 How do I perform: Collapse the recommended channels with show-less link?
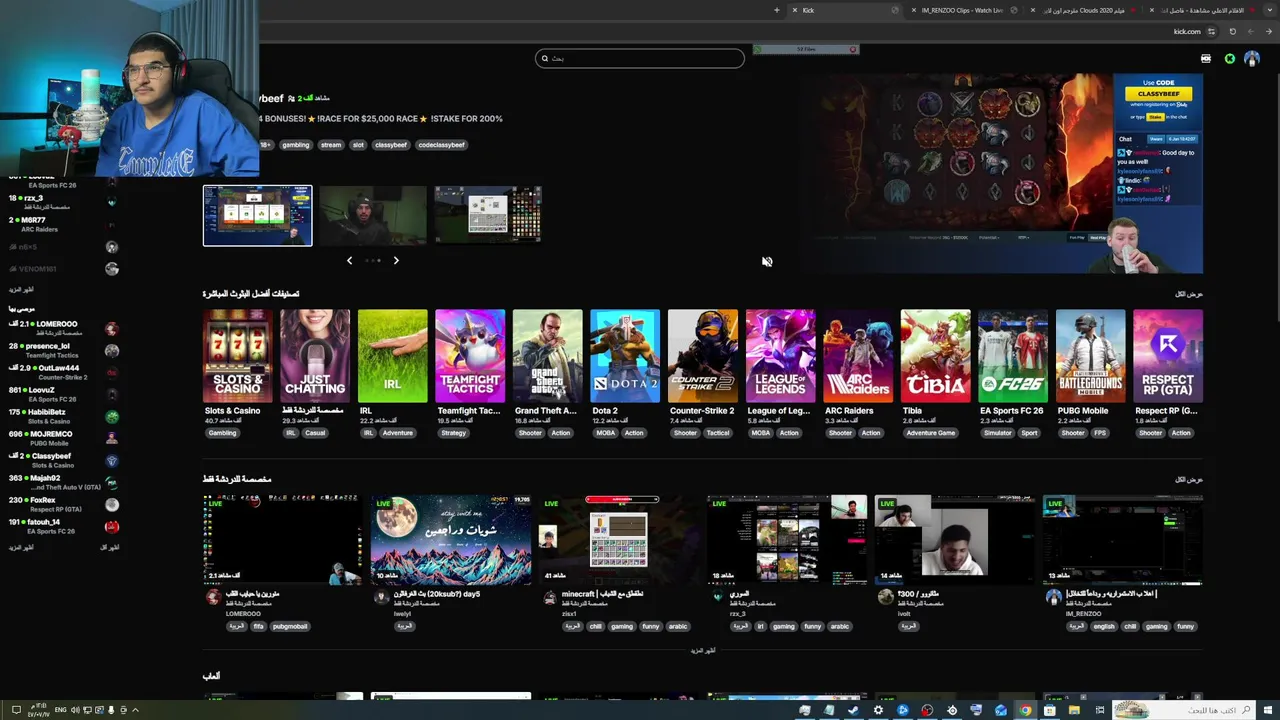[x=109, y=548]
